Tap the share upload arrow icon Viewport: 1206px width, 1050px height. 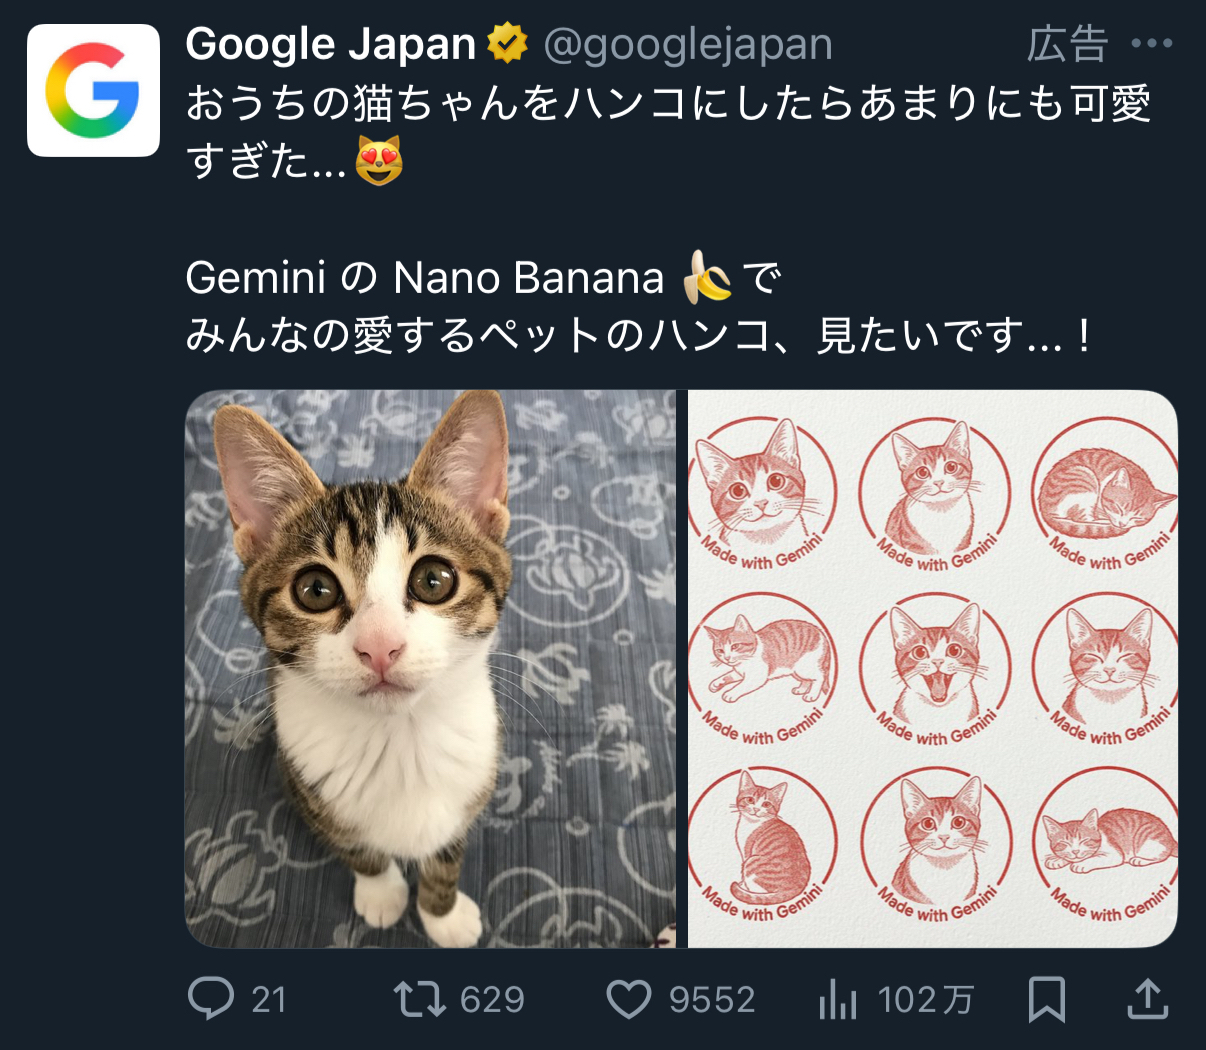(1148, 999)
